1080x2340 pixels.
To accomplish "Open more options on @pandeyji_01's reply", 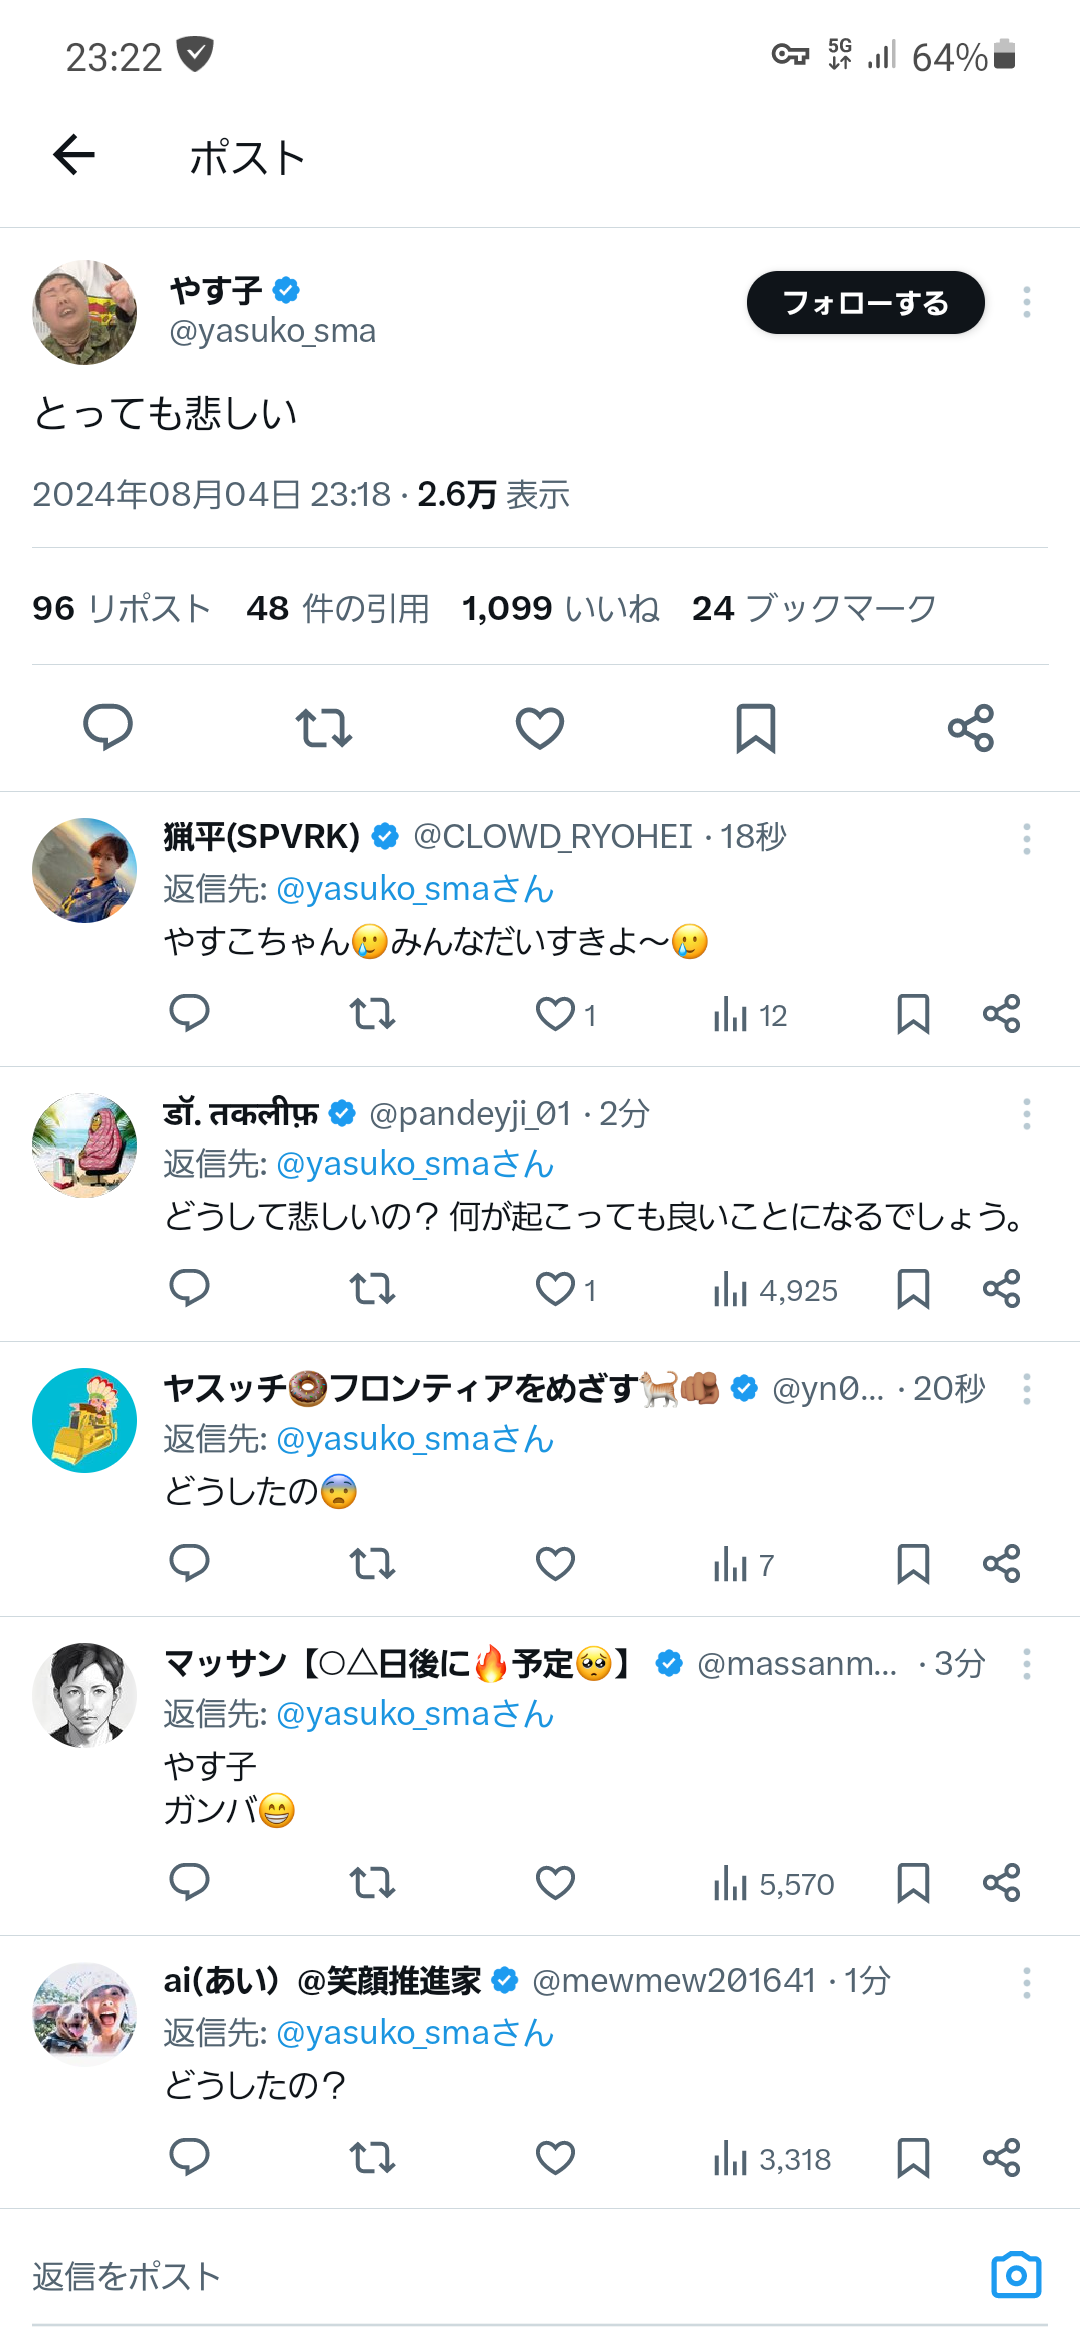I will click(1027, 1114).
